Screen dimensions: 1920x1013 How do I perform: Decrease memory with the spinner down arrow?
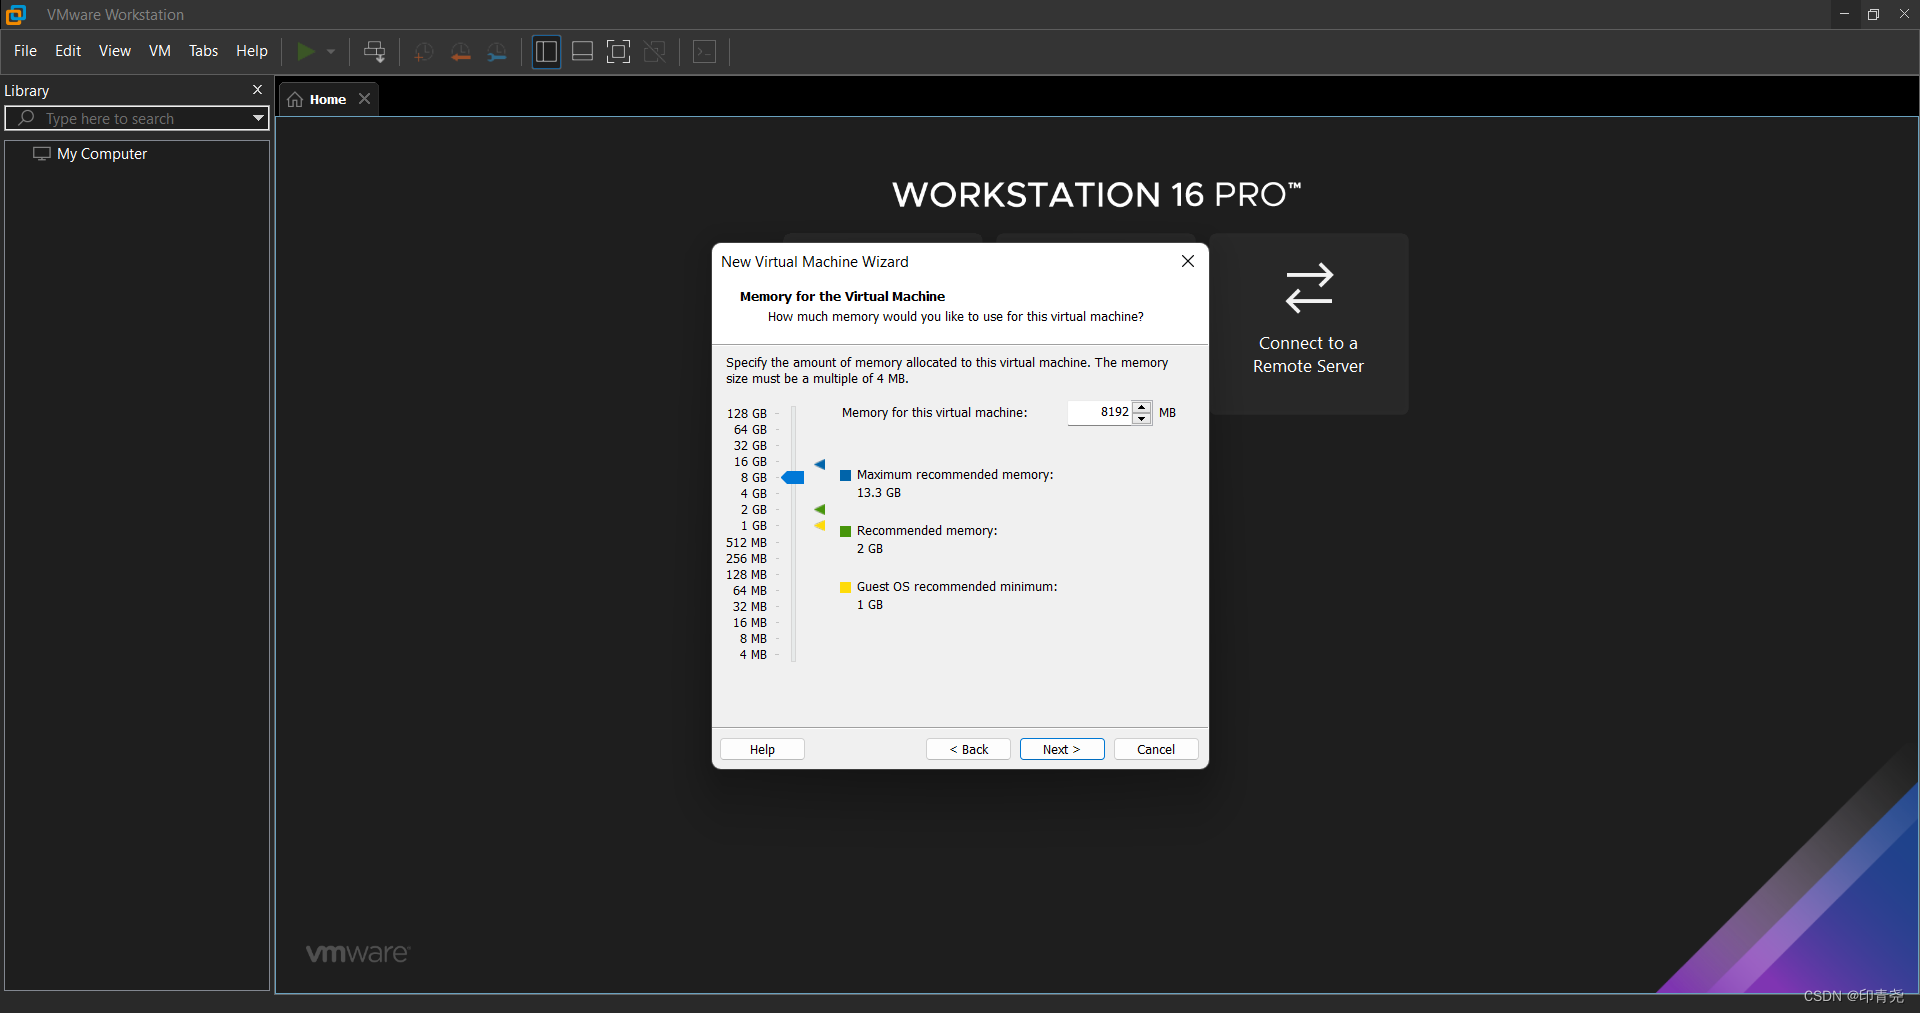[x=1142, y=419]
